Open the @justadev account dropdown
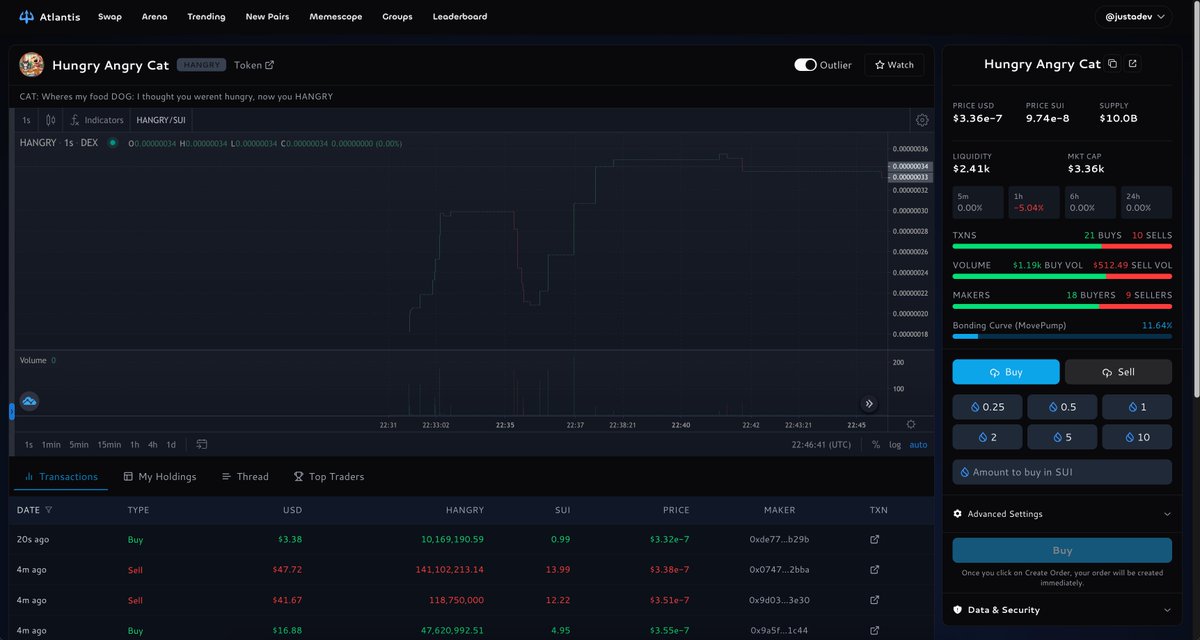The height and width of the screenshot is (640, 1200). pyautogui.click(x=1135, y=17)
